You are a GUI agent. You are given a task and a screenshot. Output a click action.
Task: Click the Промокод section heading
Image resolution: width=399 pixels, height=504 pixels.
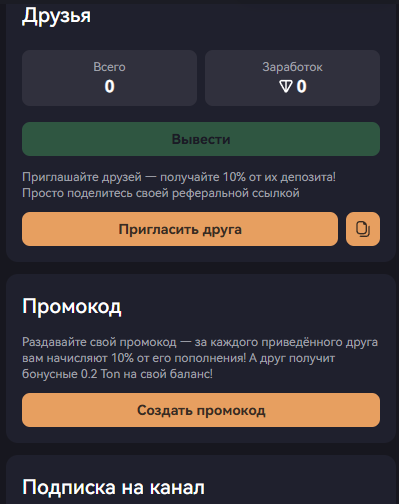pos(72,306)
